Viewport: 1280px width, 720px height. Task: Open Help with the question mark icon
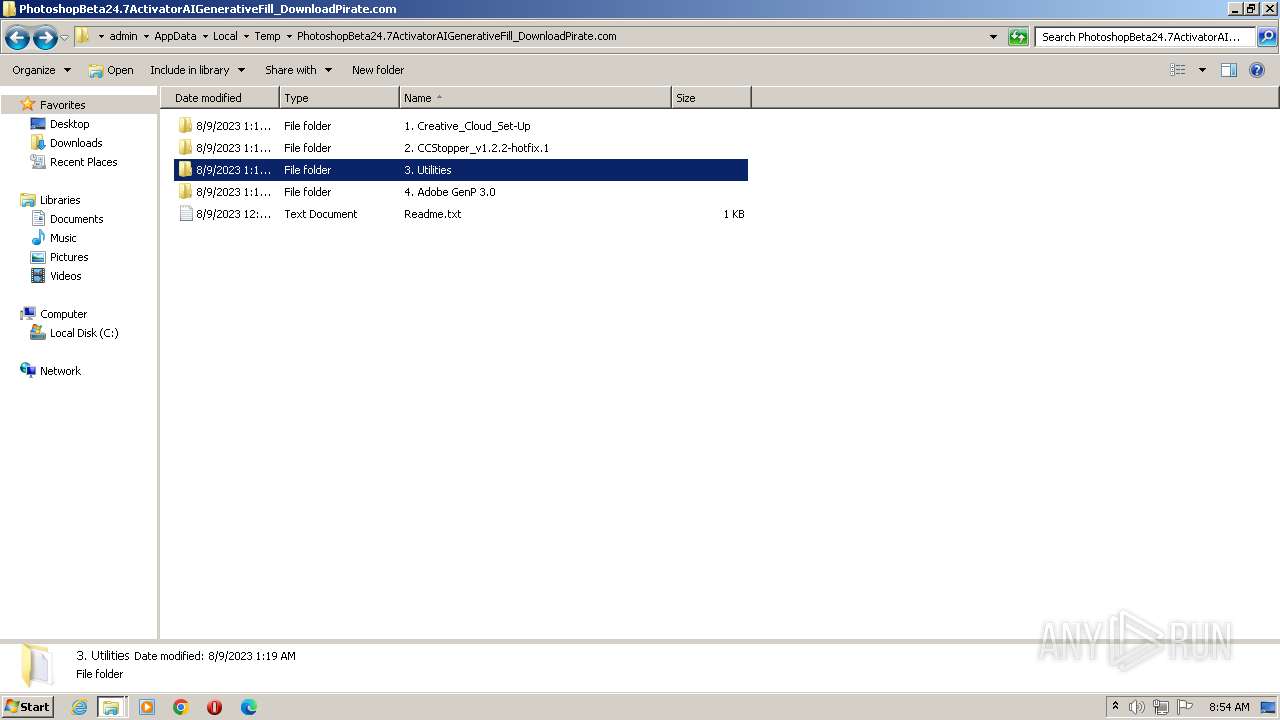(1258, 70)
